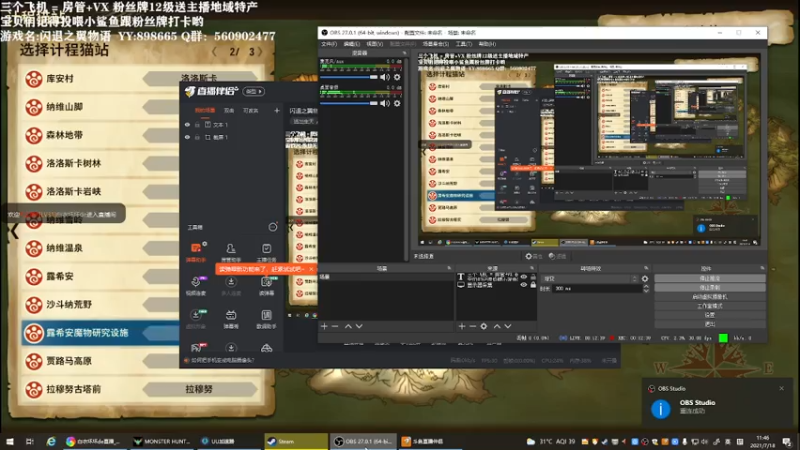Click 启动虚拟摄像机 button in OBS

(710, 296)
